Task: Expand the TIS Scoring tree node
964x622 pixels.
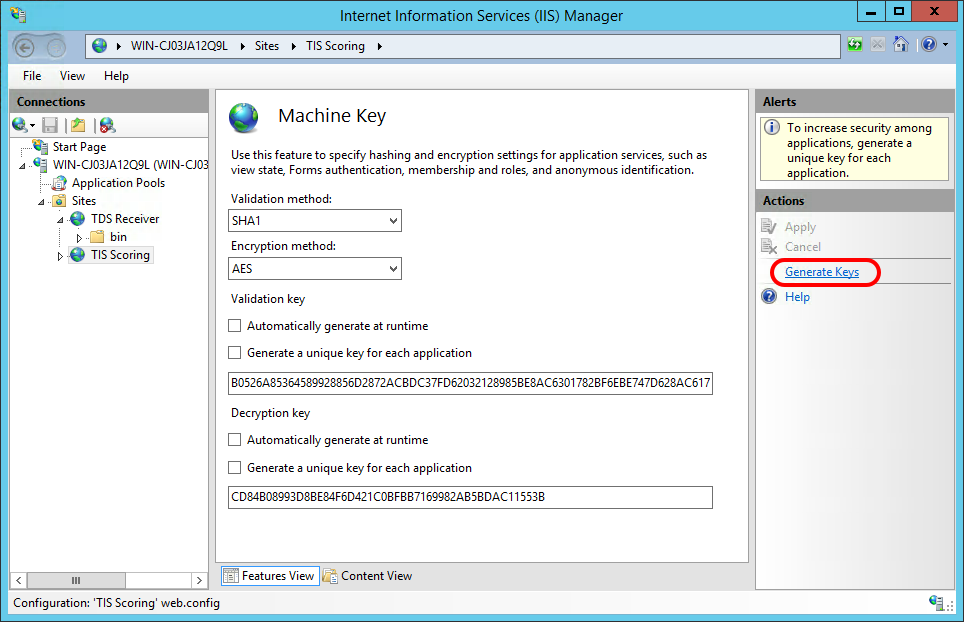Action: tap(60, 256)
